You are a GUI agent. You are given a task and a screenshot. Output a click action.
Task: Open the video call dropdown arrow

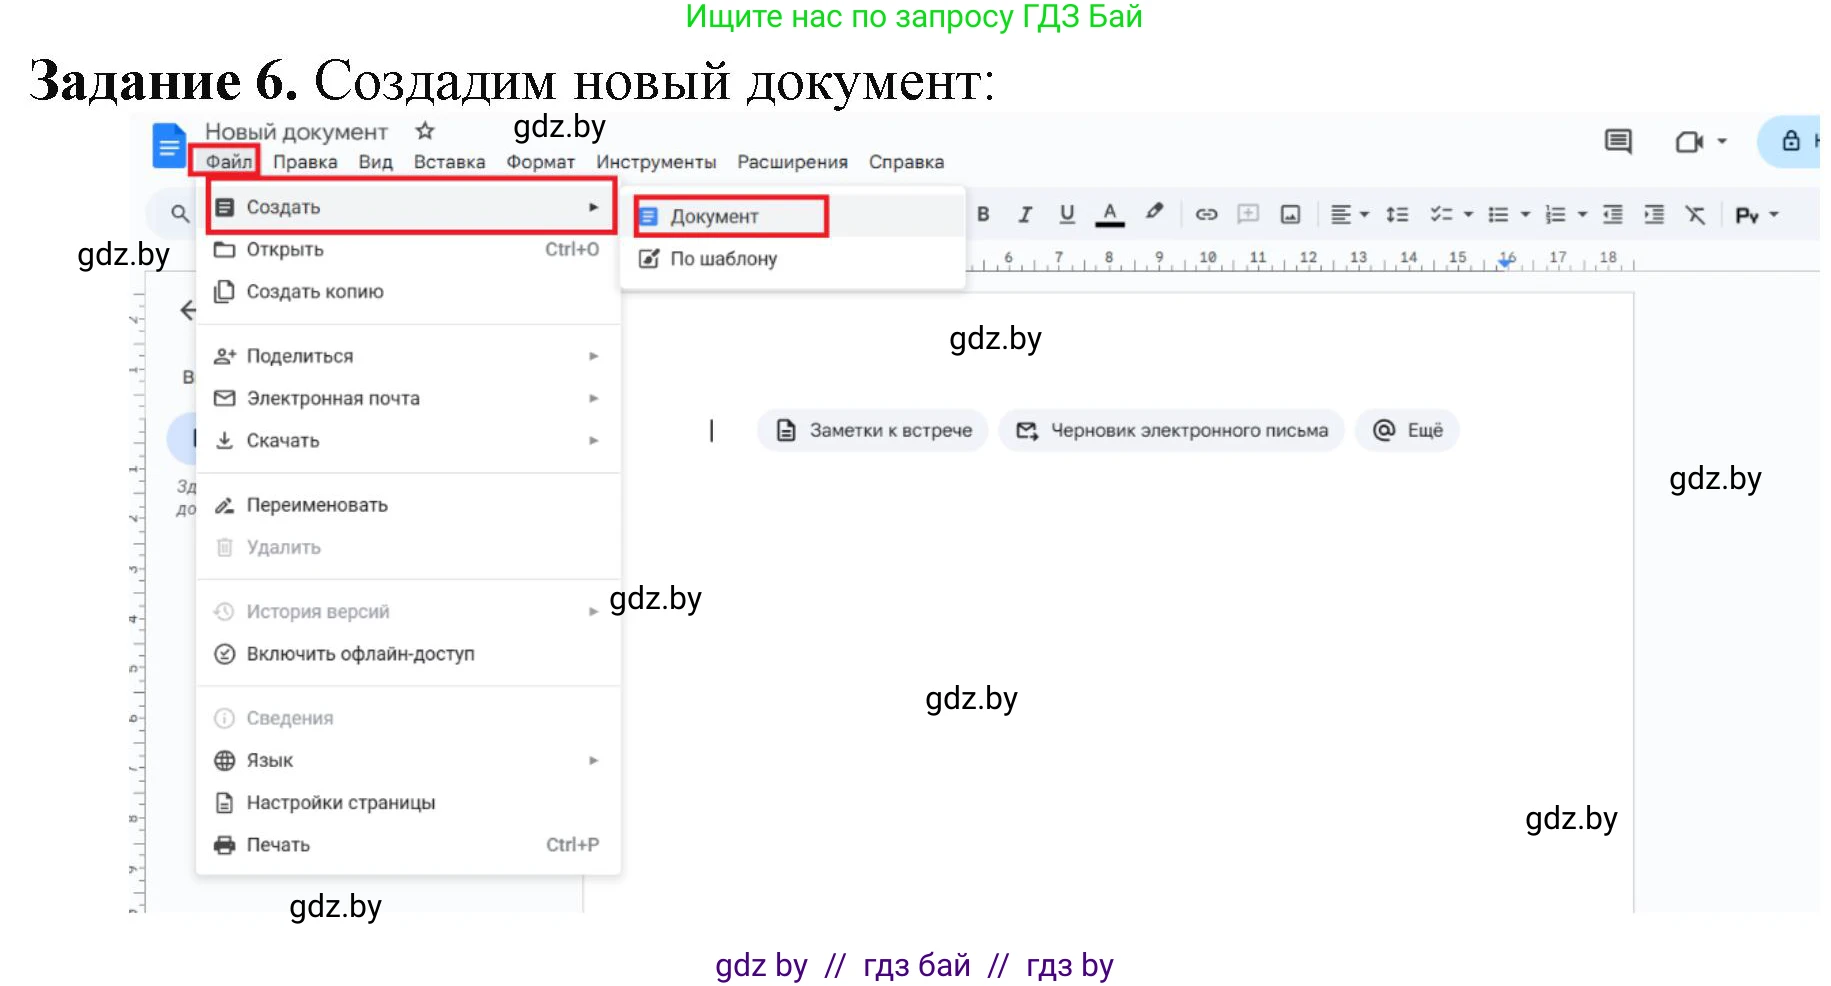click(x=1722, y=142)
